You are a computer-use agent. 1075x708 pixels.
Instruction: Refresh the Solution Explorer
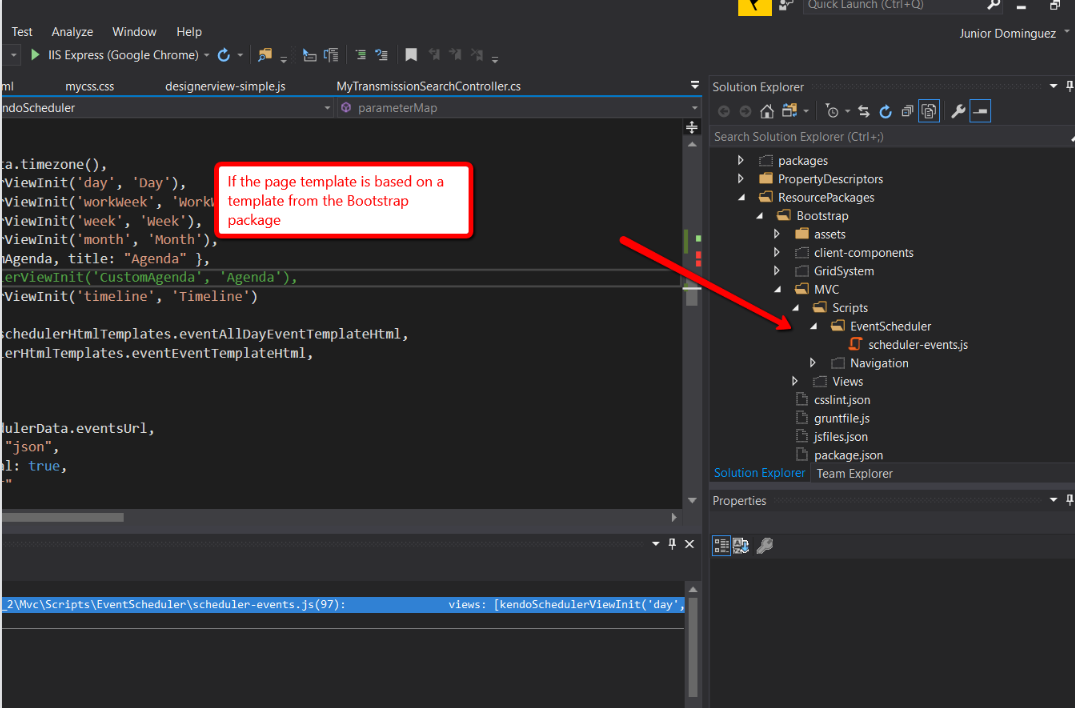(886, 111)
